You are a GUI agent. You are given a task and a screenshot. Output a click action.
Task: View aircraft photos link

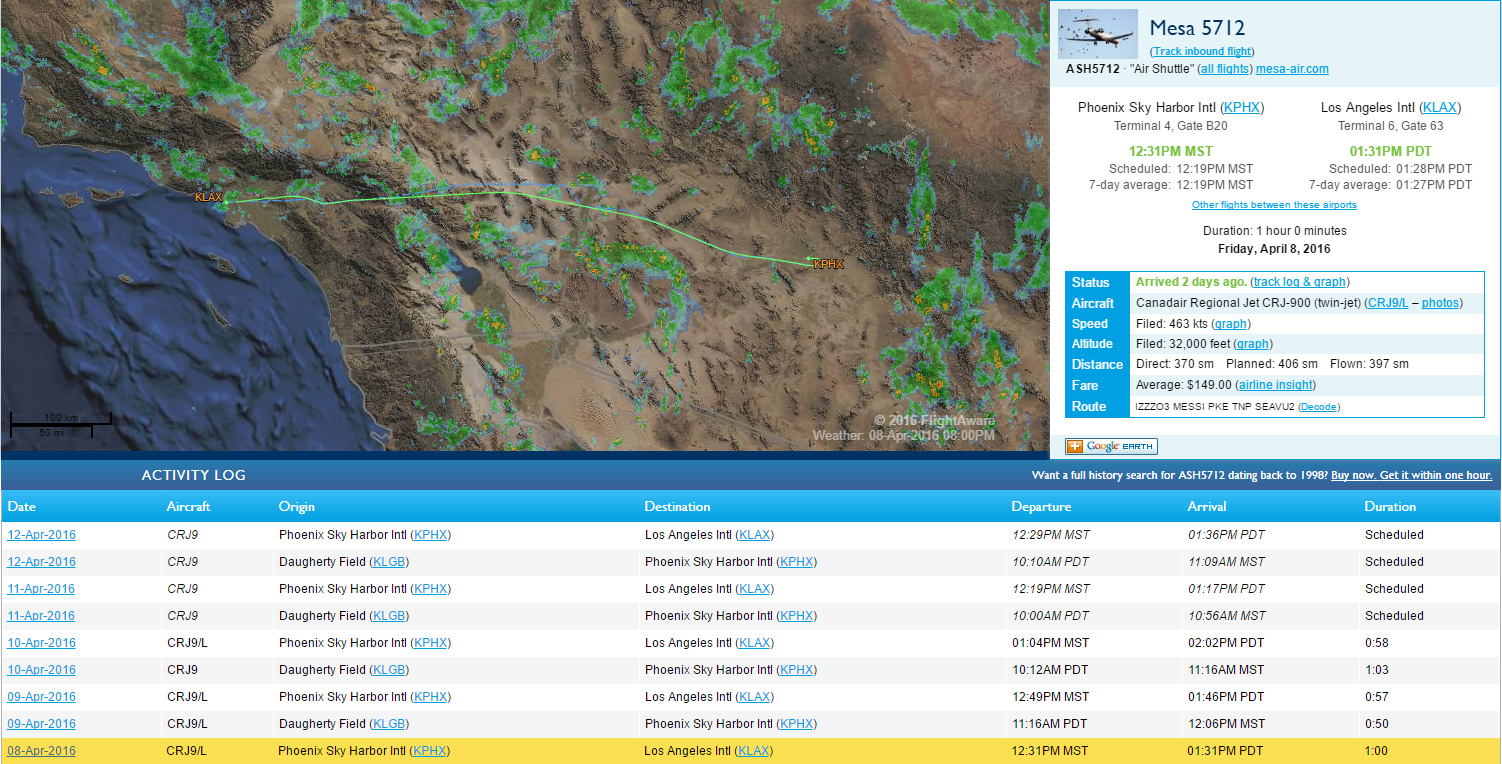(x=1440, y=303)
